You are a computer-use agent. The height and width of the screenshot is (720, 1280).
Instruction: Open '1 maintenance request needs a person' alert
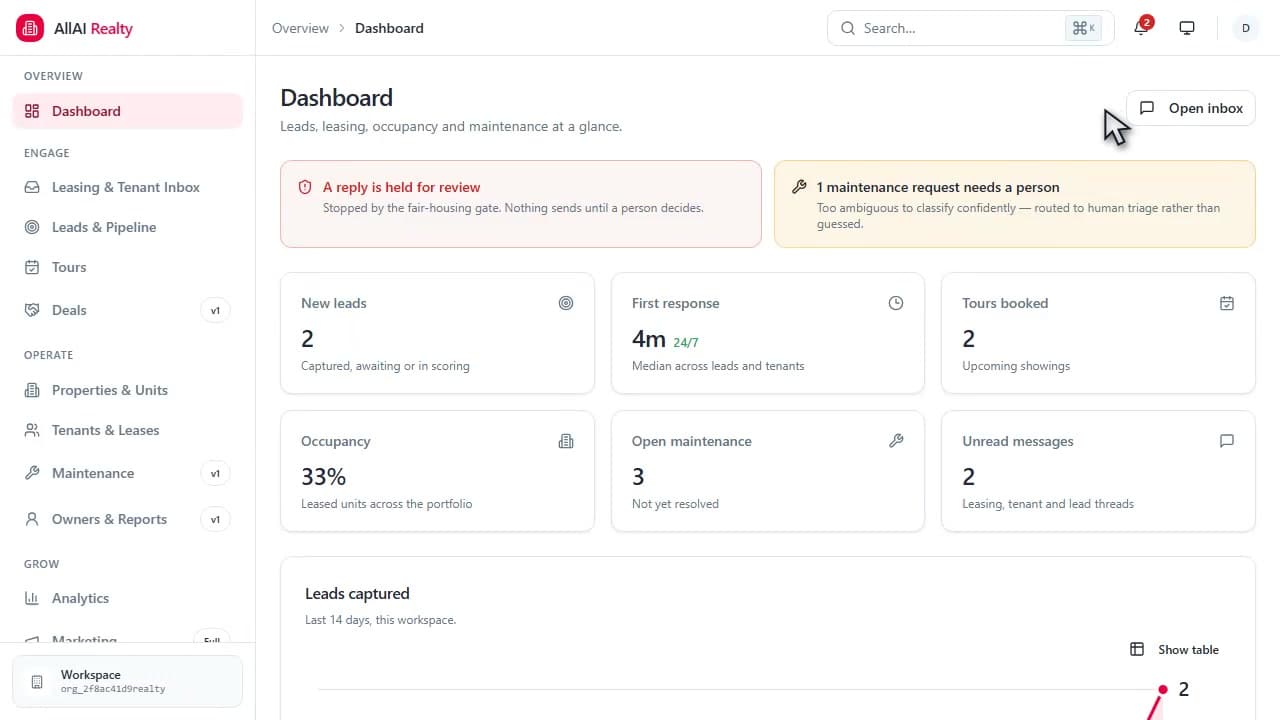point(1015,204)
